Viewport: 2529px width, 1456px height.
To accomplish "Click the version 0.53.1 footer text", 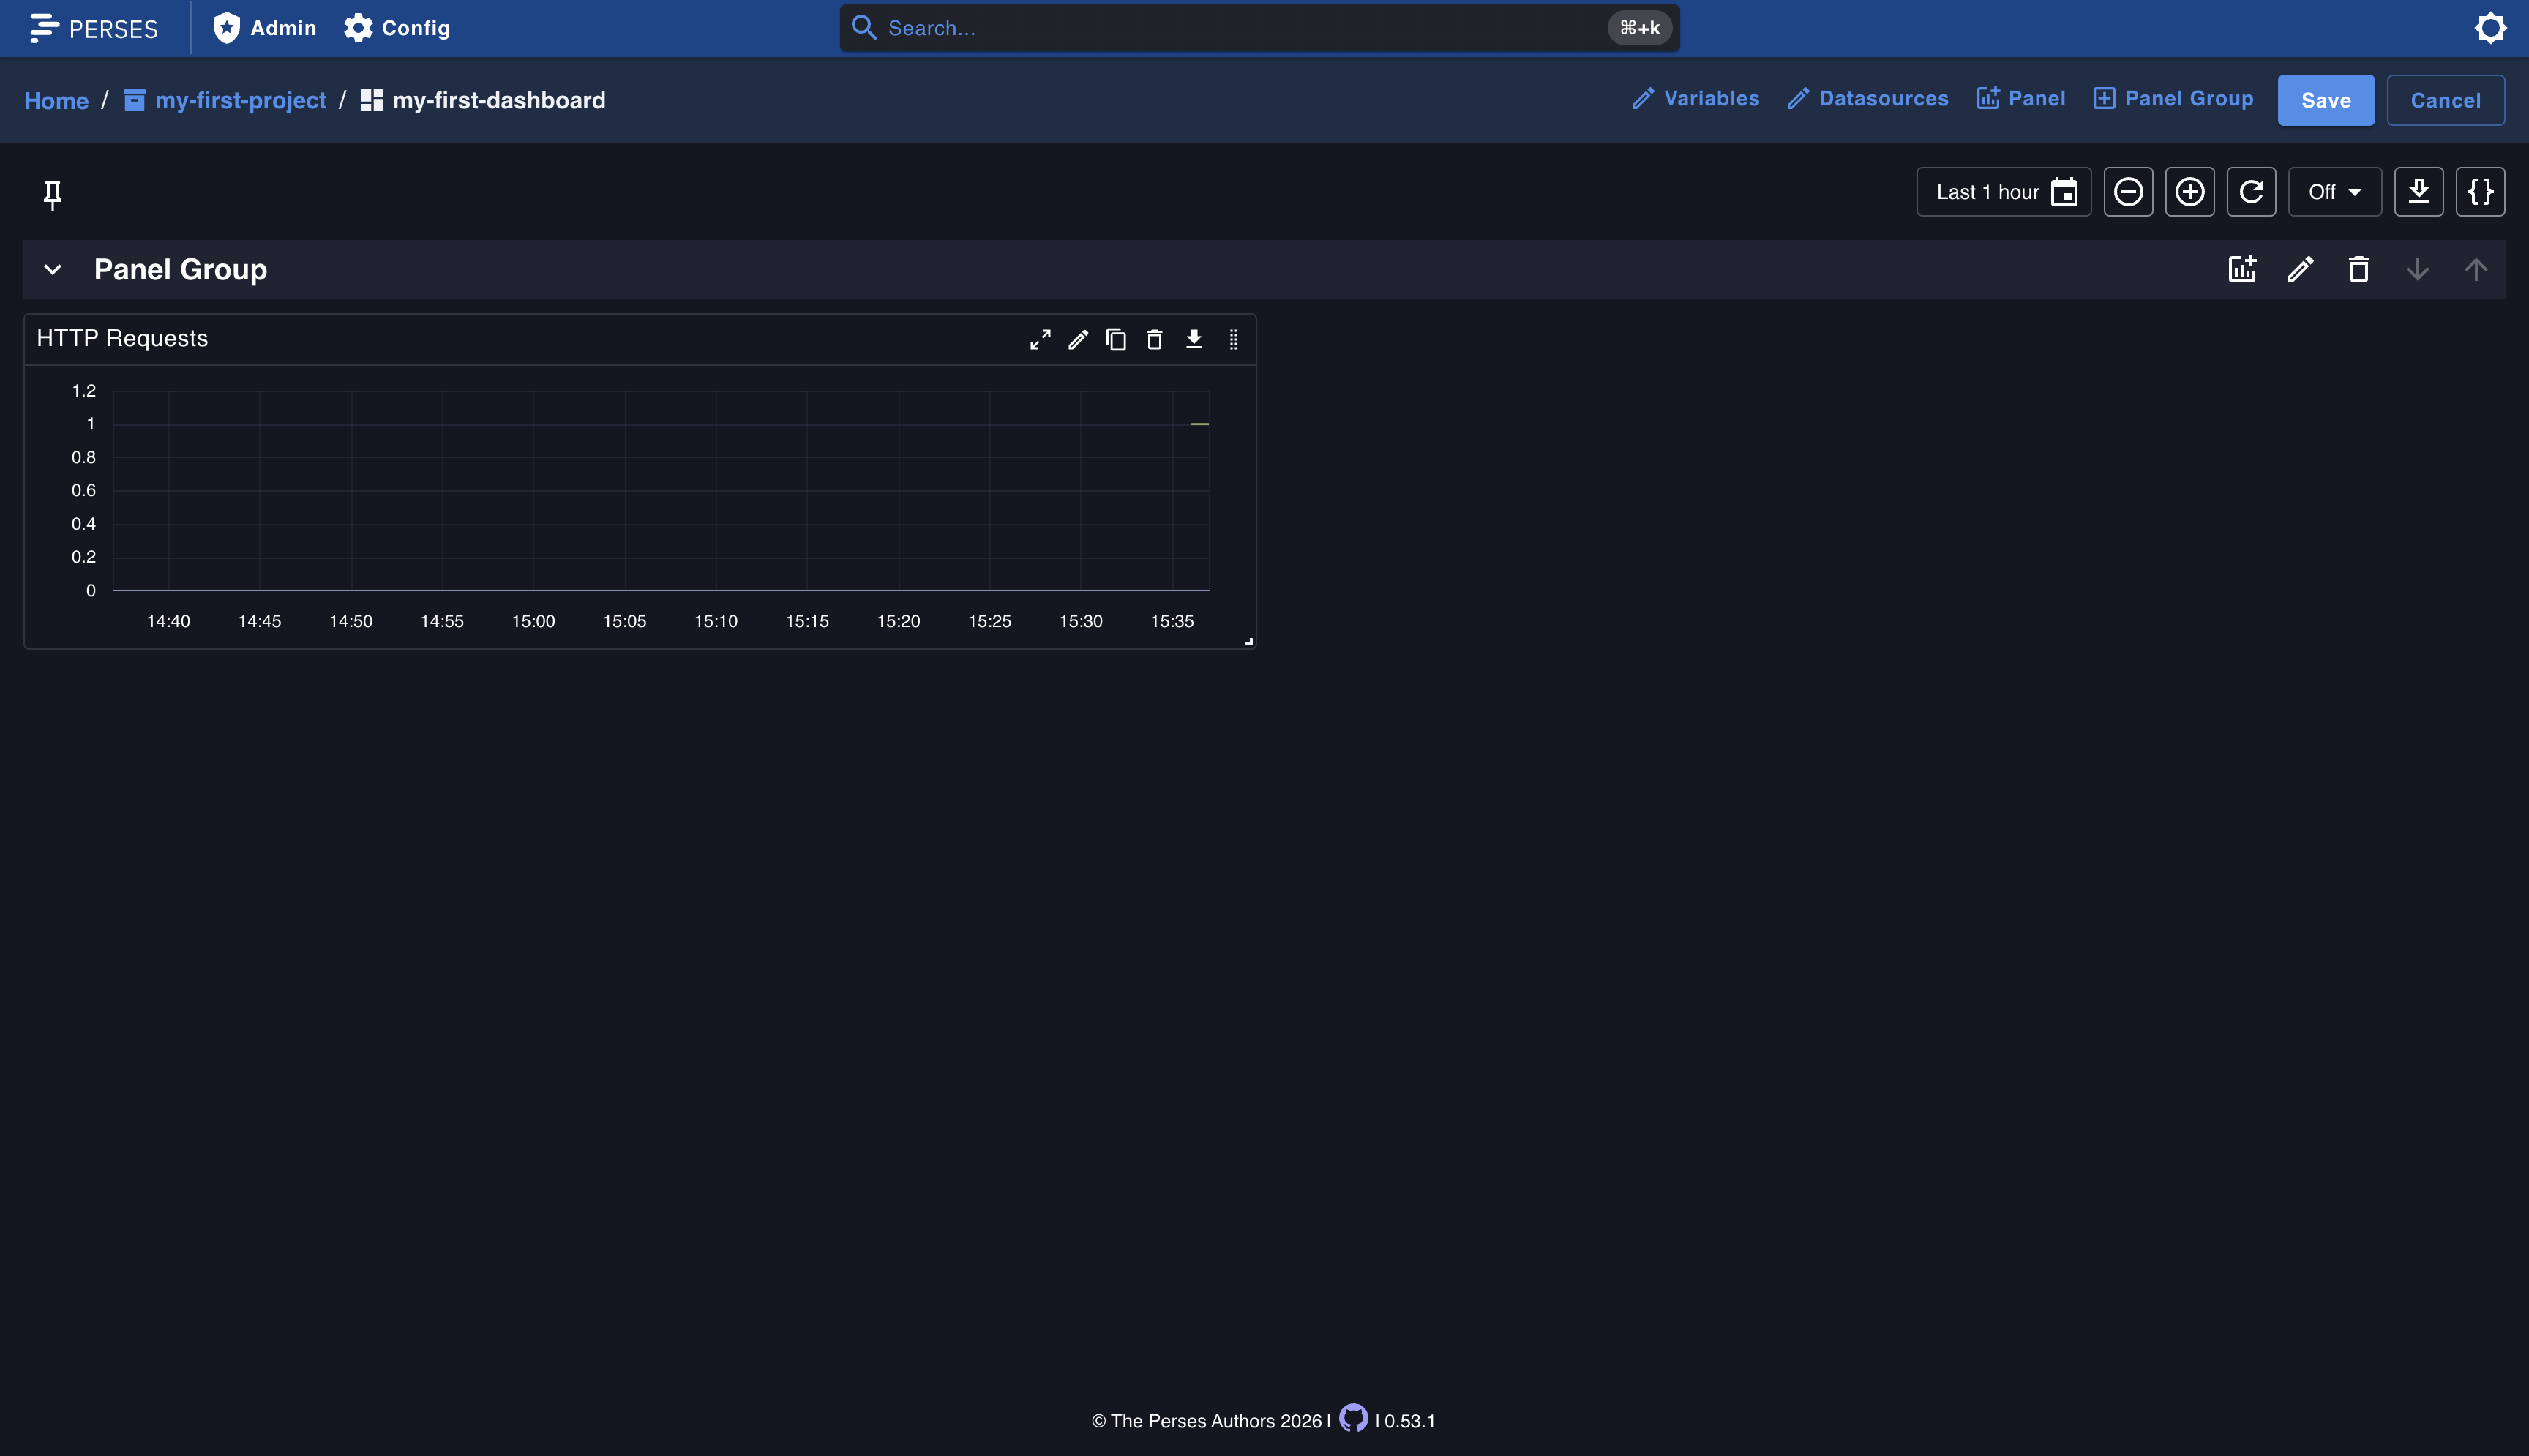I will [1410, 1421].
